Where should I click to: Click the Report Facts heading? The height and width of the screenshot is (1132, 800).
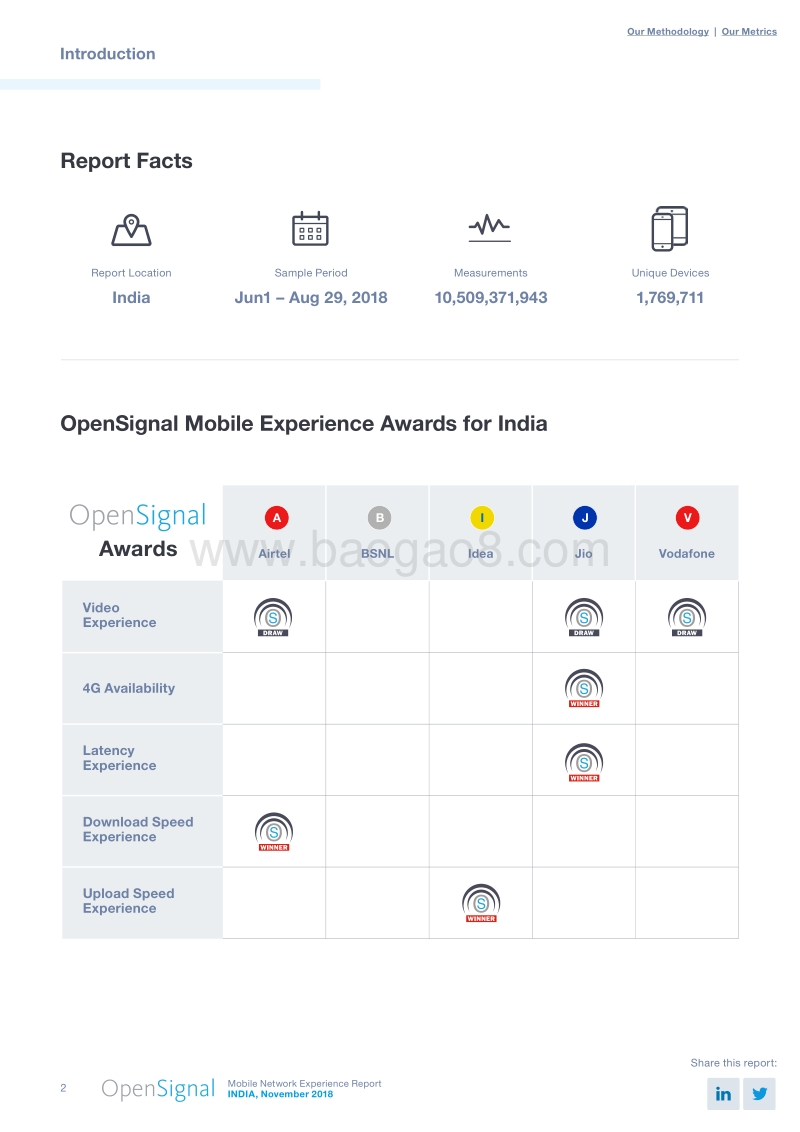pos(126,160)
